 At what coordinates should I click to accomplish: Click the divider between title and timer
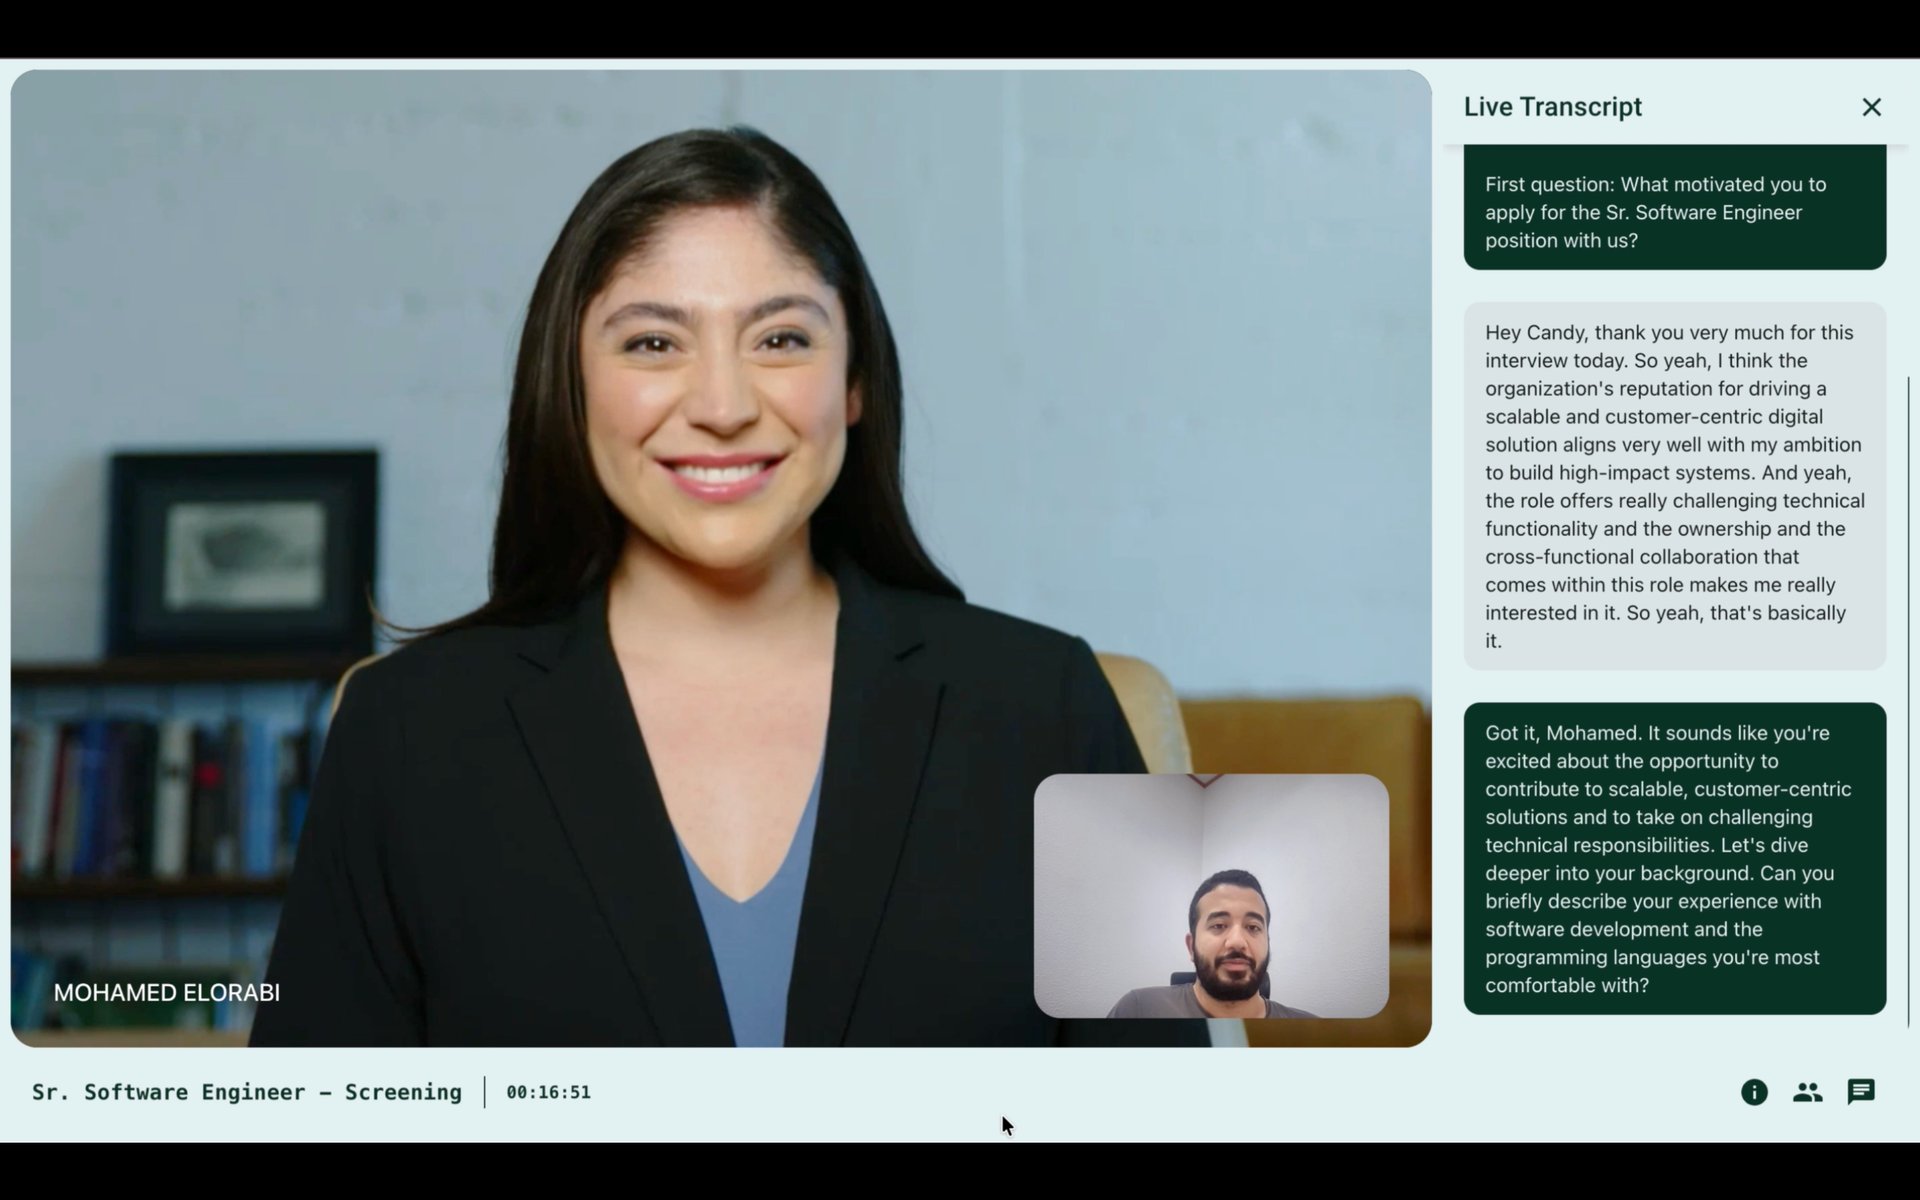[485, 1092]
